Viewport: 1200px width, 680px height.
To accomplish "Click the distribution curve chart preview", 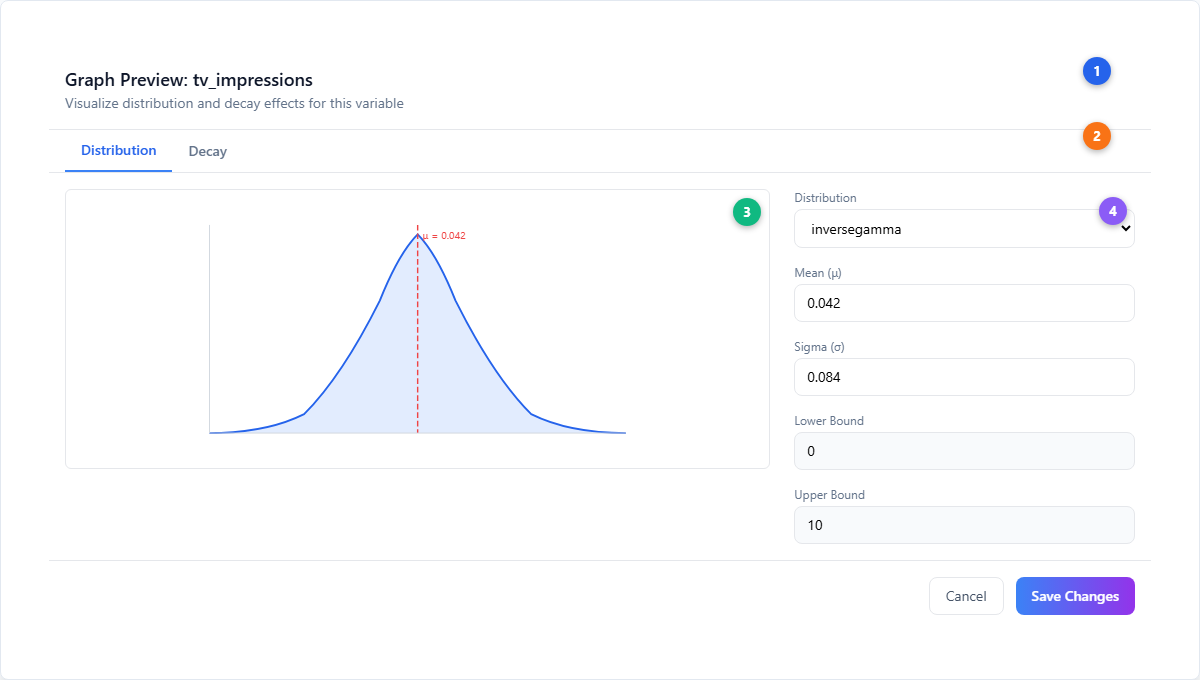I will [417, 329].
